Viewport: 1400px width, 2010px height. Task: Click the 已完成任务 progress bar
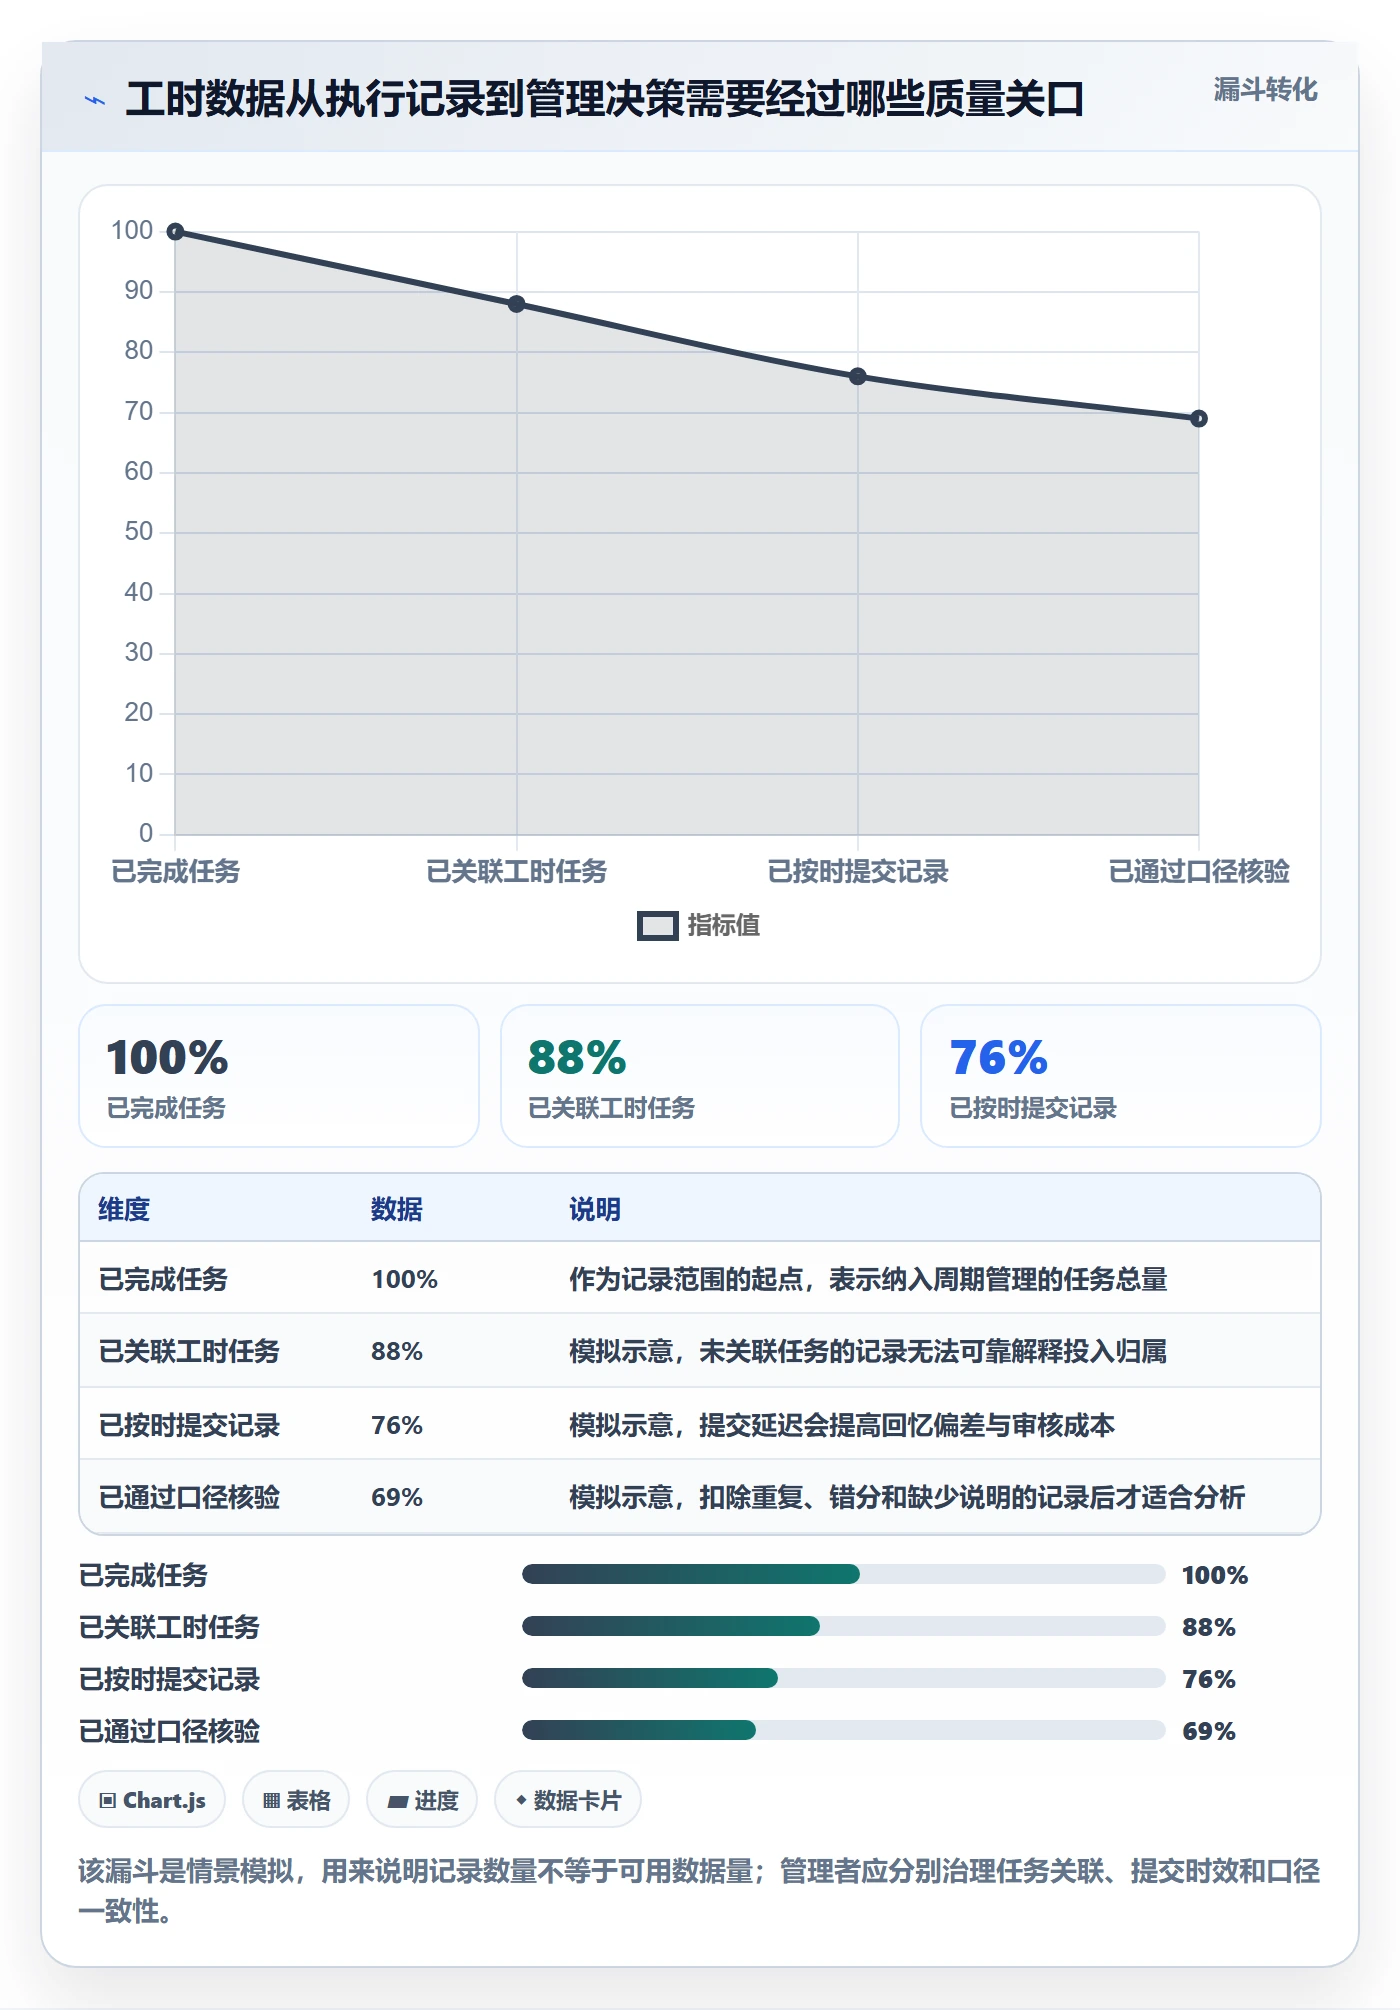pyautogui.click(x=843, y=1574)
